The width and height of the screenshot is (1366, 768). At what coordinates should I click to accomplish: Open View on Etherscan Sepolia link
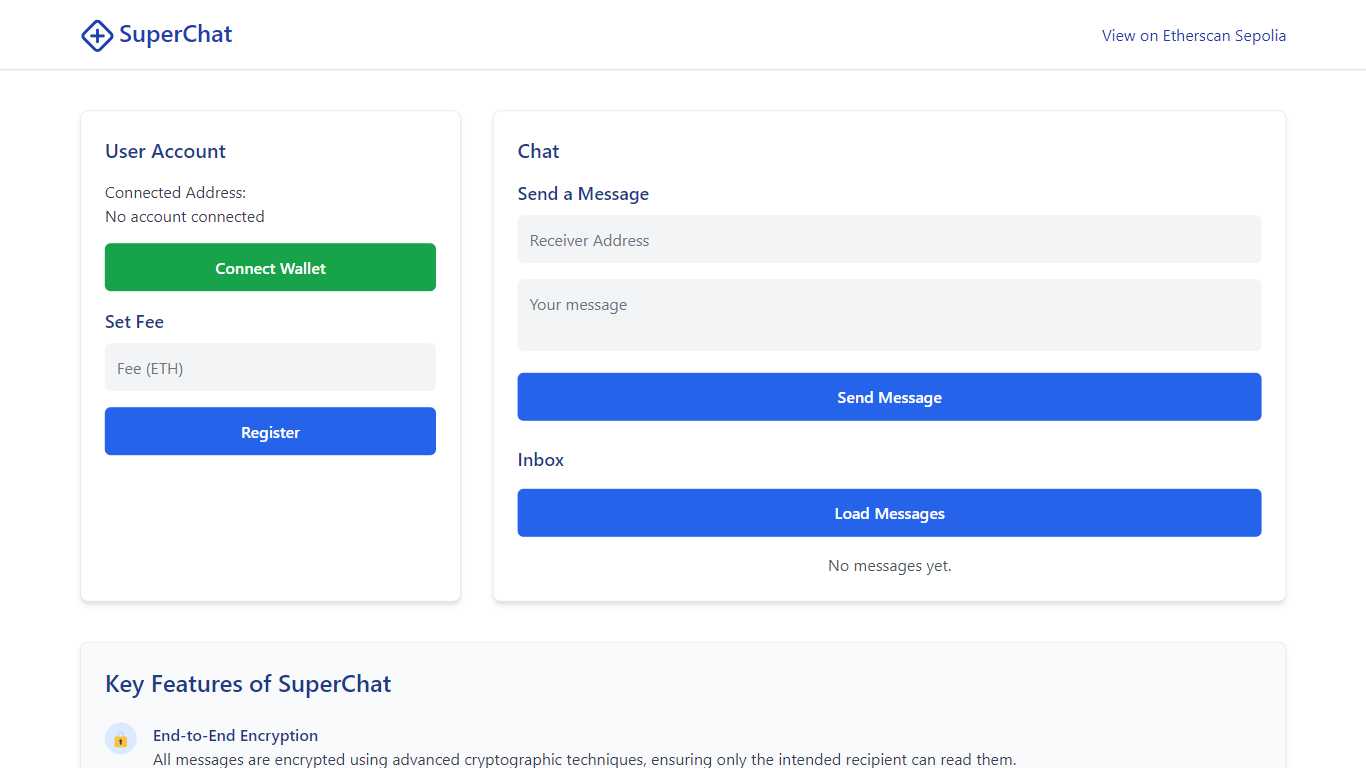point(1193,36)
